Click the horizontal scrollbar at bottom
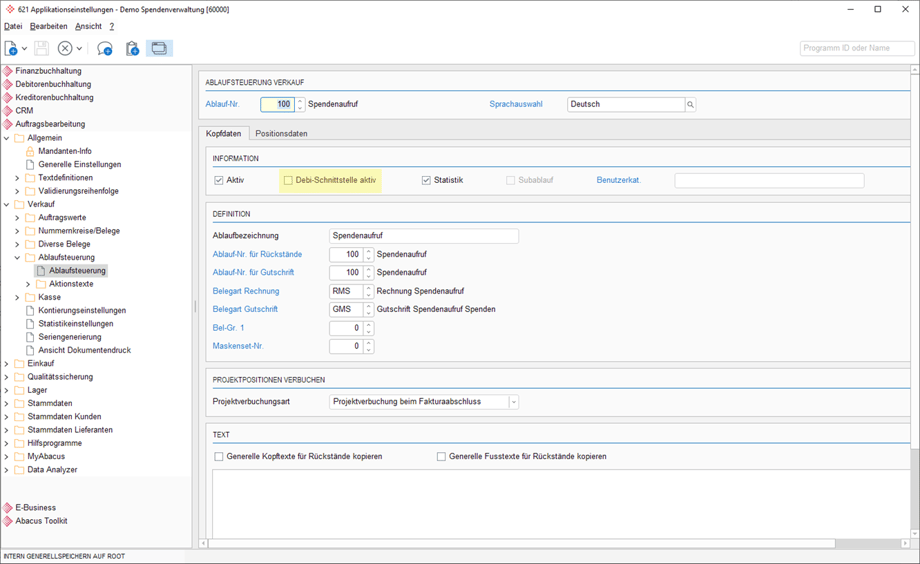The image size is (920, 564). pyautogui.click(x=522, y=544)
